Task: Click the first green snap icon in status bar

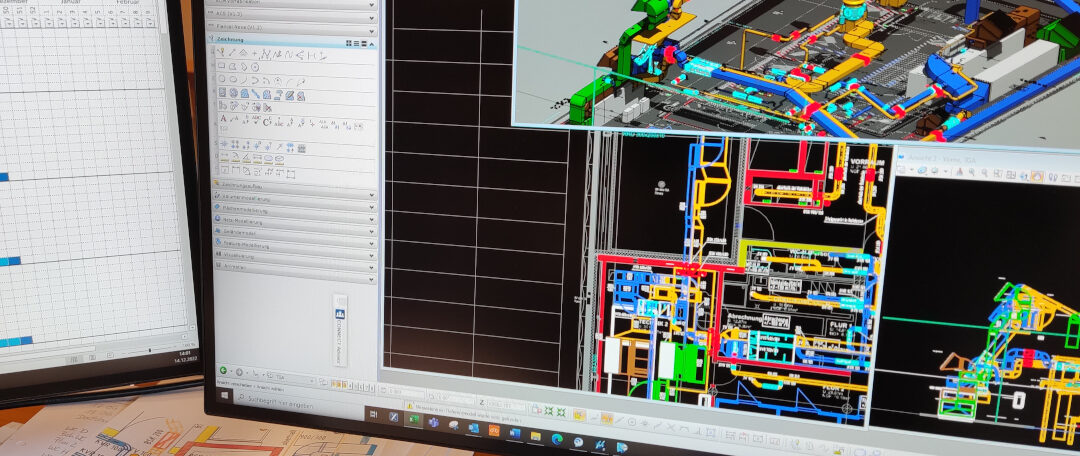Action: (549, 411)
